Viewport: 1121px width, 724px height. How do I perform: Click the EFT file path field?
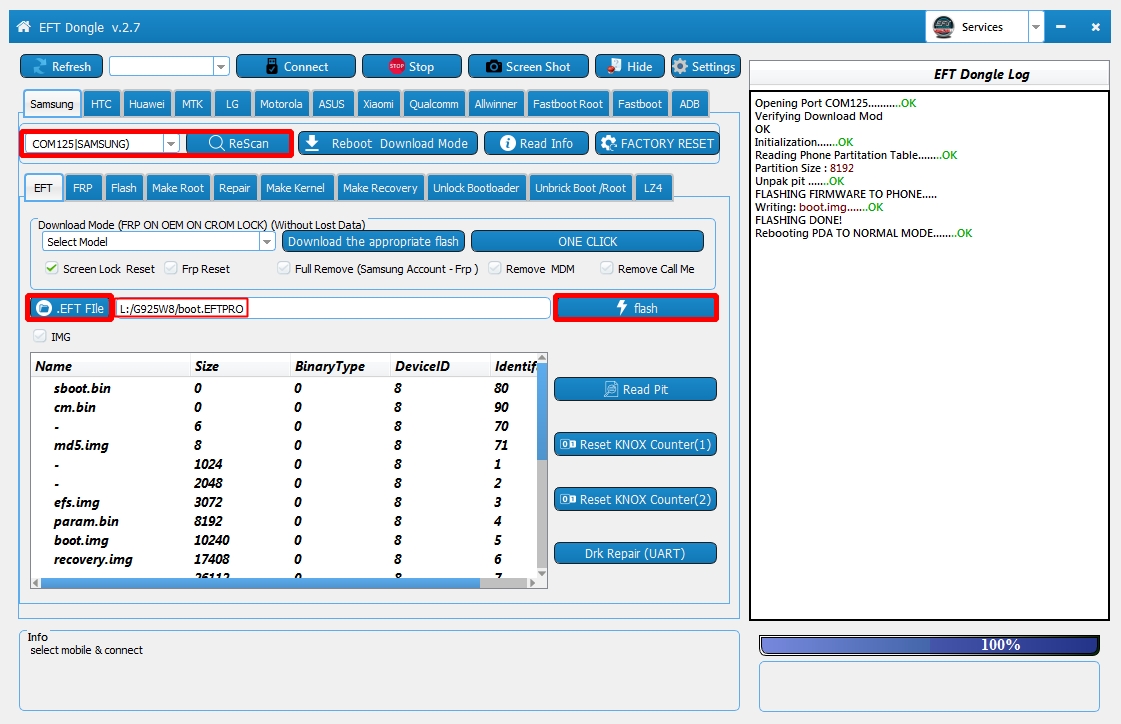(332, 309)
